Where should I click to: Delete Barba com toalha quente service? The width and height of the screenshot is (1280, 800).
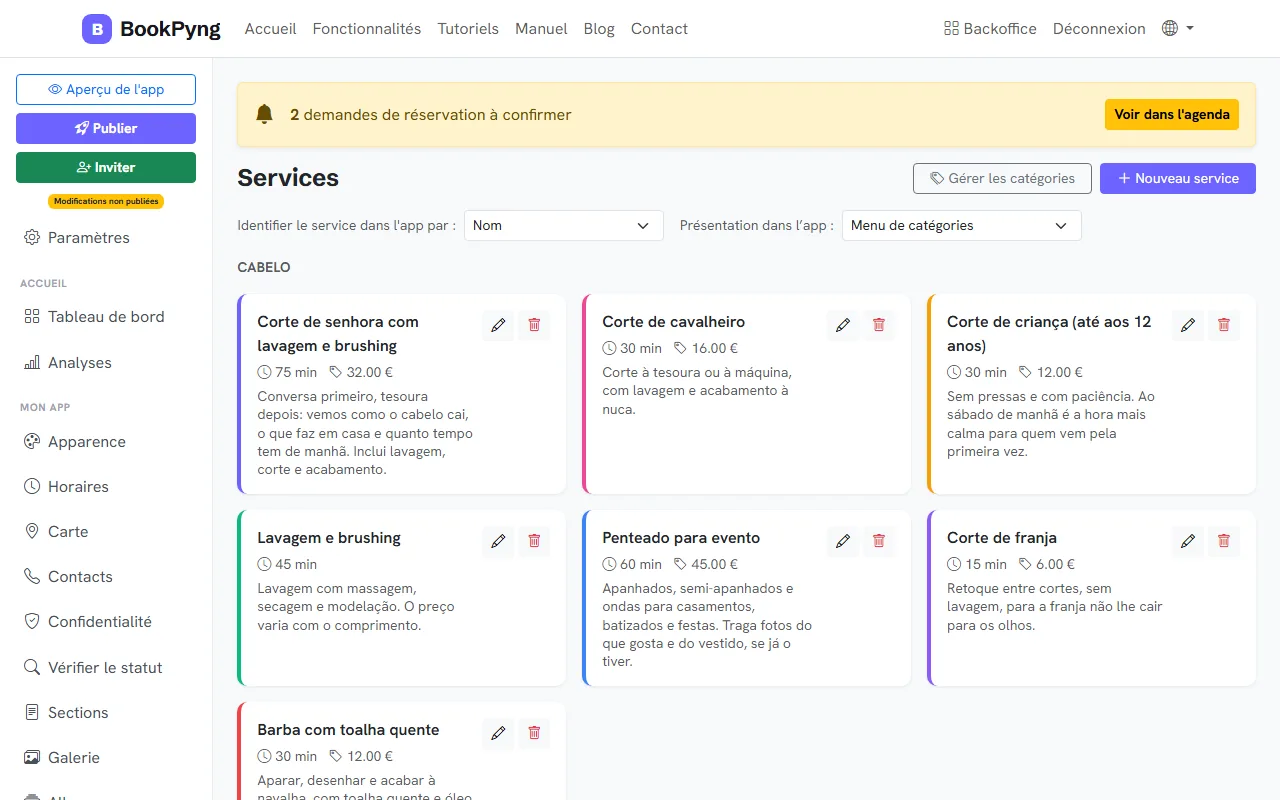tap(534, 733)
